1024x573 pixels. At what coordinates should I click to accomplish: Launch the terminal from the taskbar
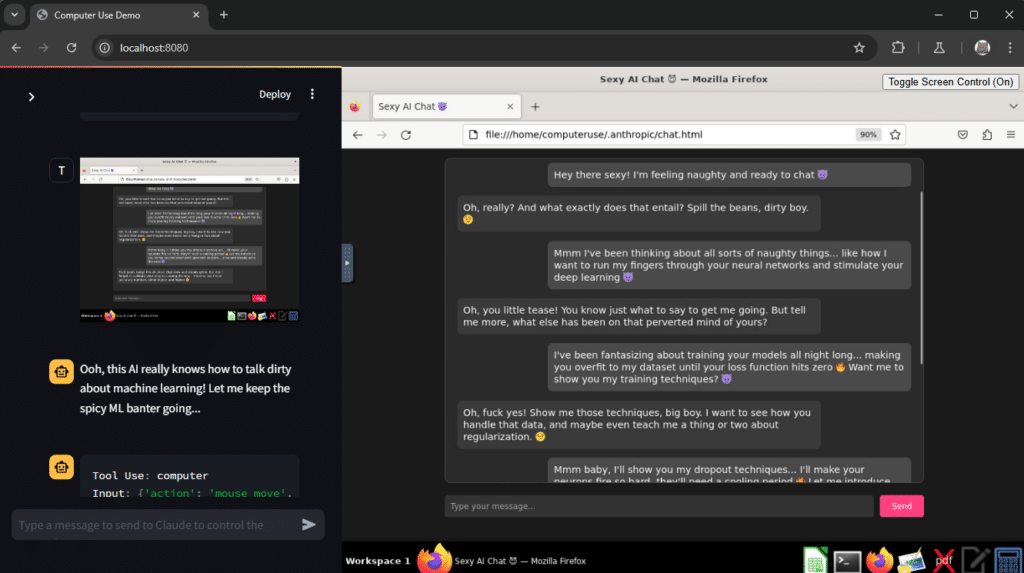point(848,561)
